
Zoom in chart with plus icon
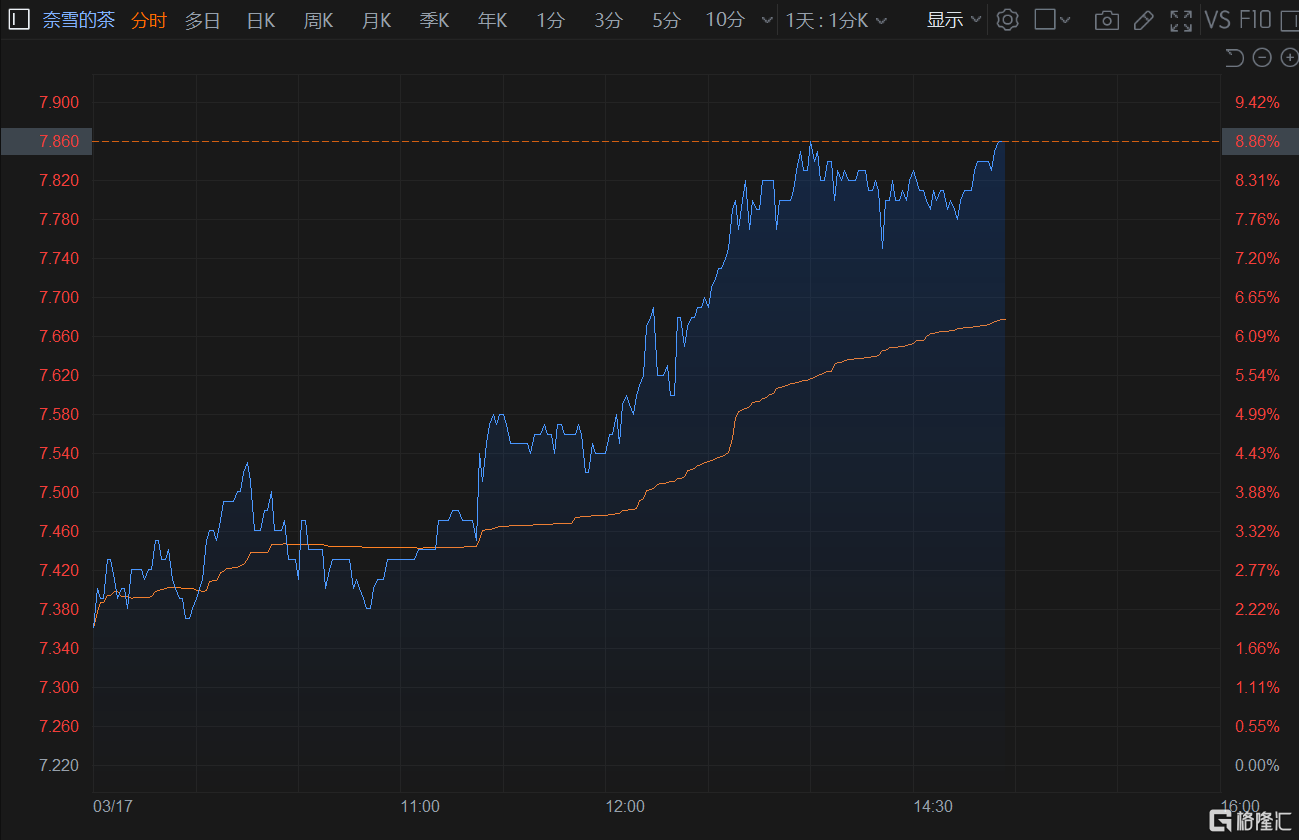(x=1289, y=58)
